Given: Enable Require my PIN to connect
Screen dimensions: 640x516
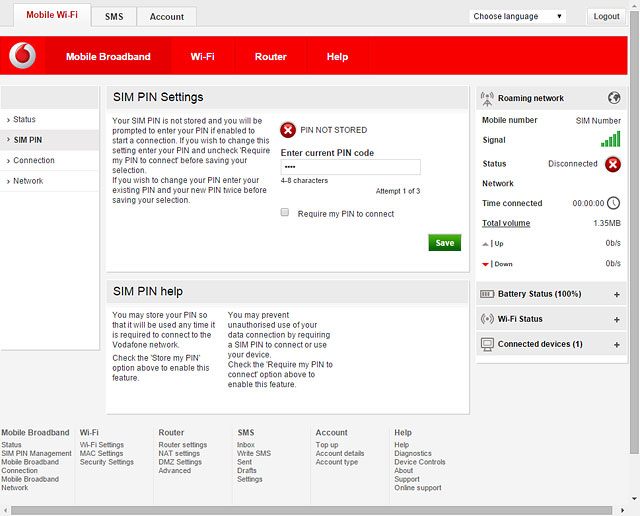Looking at the screenshot, I should (x=285, y=213).
